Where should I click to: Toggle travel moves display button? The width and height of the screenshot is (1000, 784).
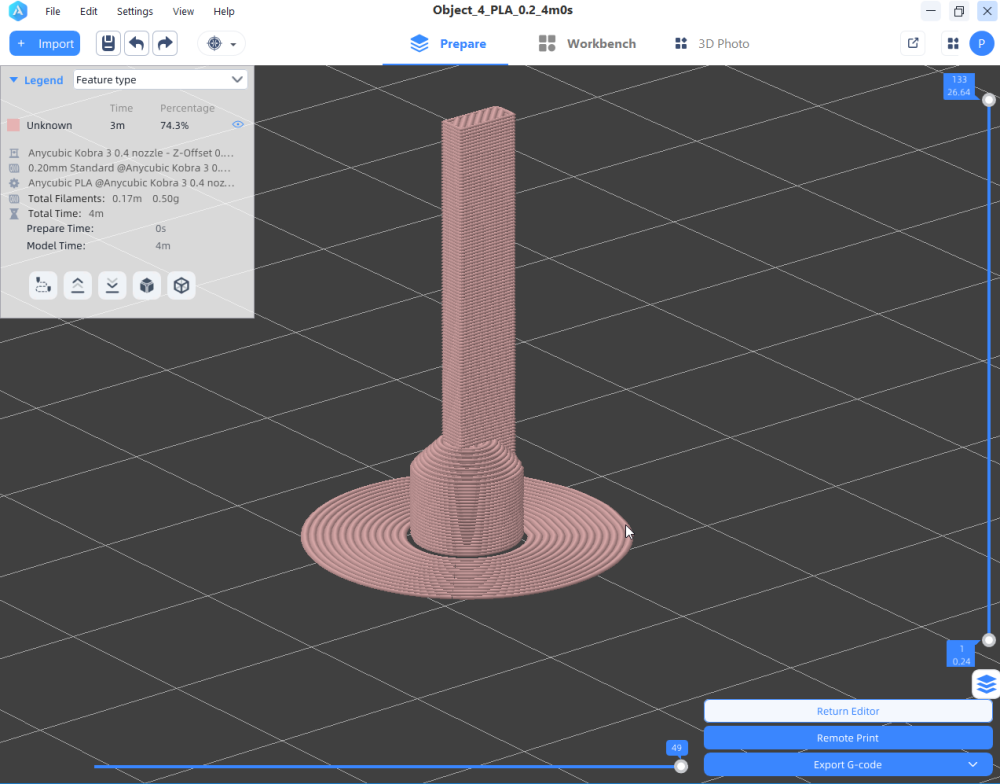tap(43, 285)
